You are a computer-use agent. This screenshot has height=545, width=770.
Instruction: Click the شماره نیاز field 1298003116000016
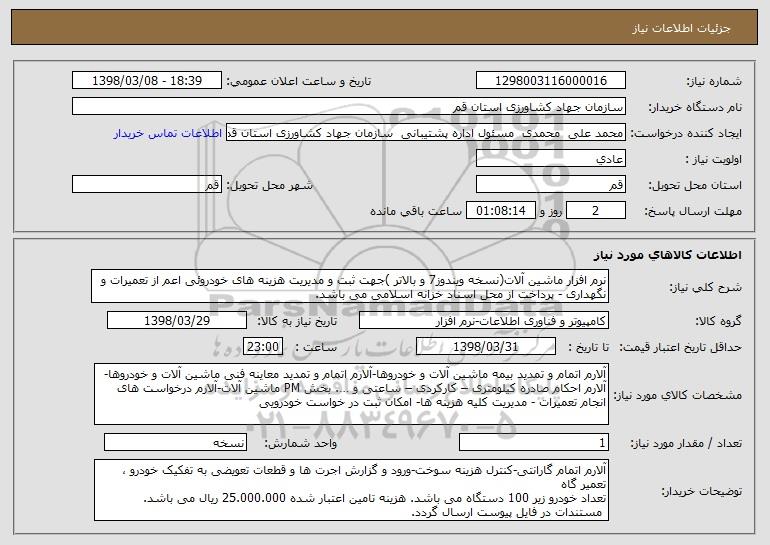(550, 81)
